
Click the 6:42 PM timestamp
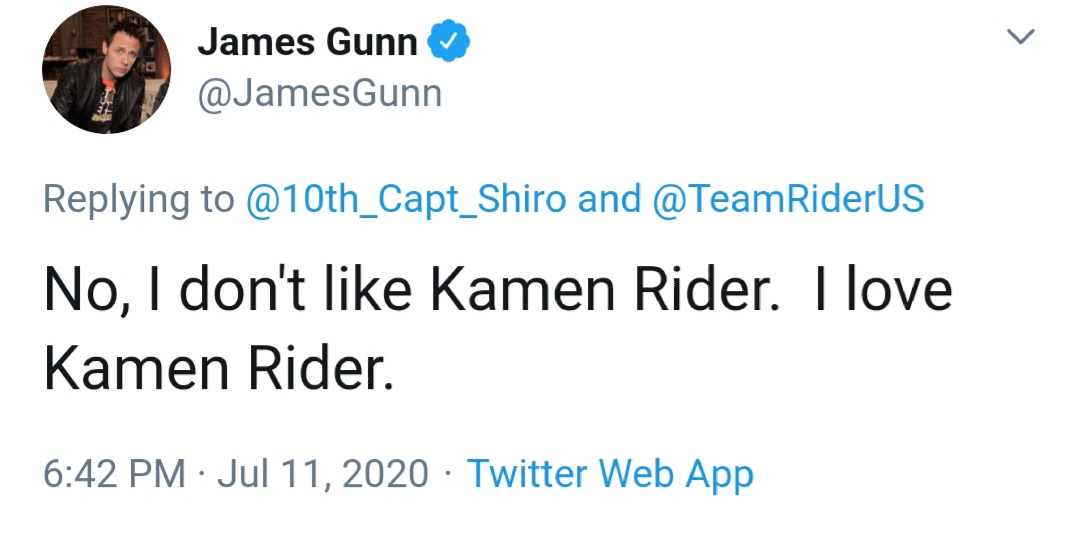click(x=114, y=473)
